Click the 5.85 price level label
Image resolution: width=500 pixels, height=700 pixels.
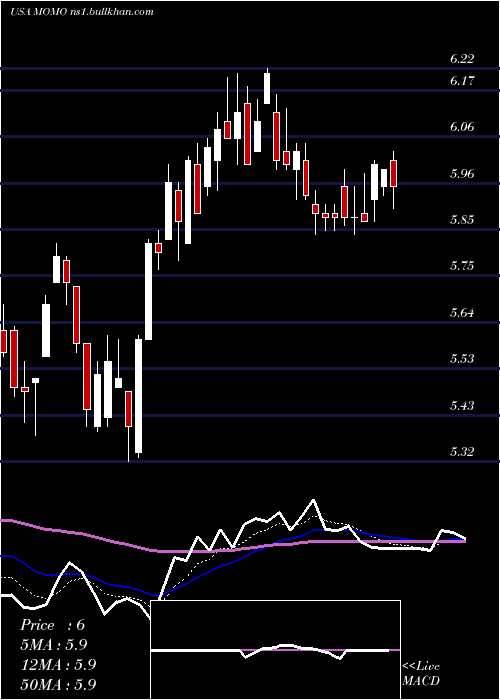[x=461, y=220]
